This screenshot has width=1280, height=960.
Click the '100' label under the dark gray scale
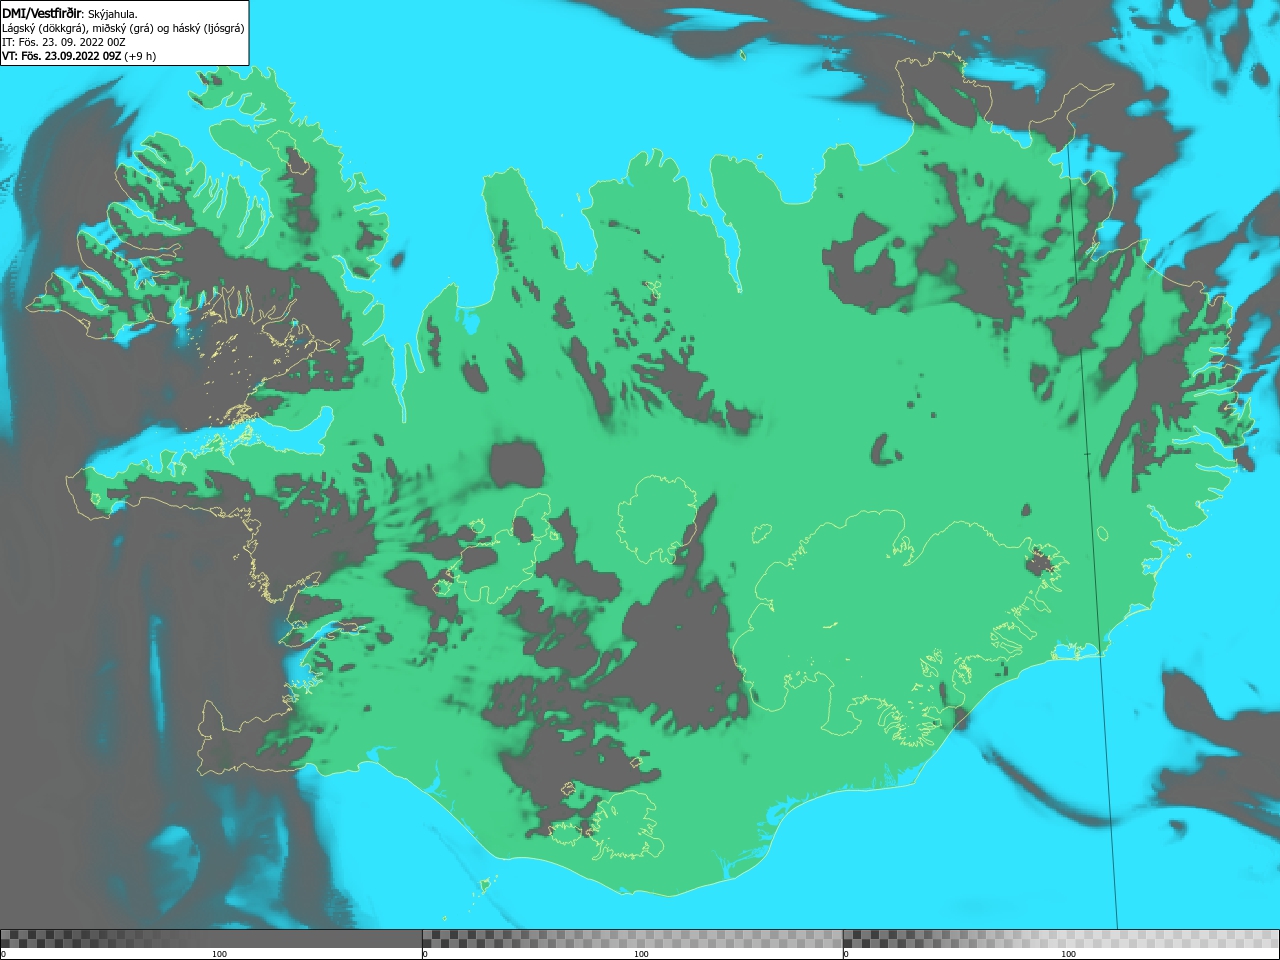pyautogui.click(x=219, y=954)
